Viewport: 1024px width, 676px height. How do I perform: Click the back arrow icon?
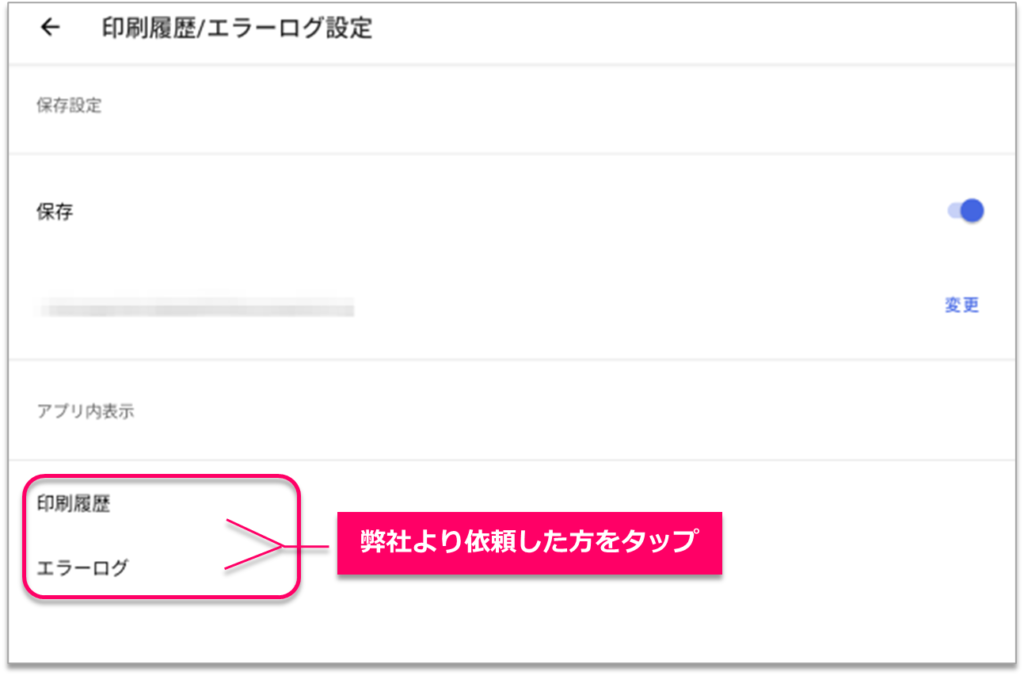(49, 28)
